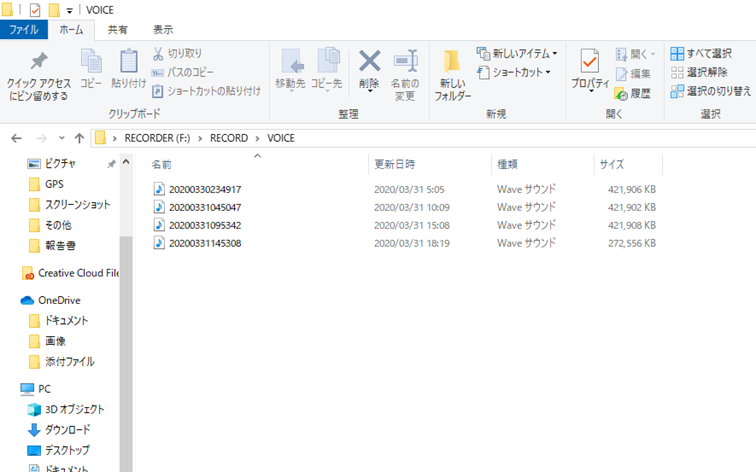Switch to View (表示) tab
The height and width of the screenshot is (472, 756).
[x=163, y=29]
